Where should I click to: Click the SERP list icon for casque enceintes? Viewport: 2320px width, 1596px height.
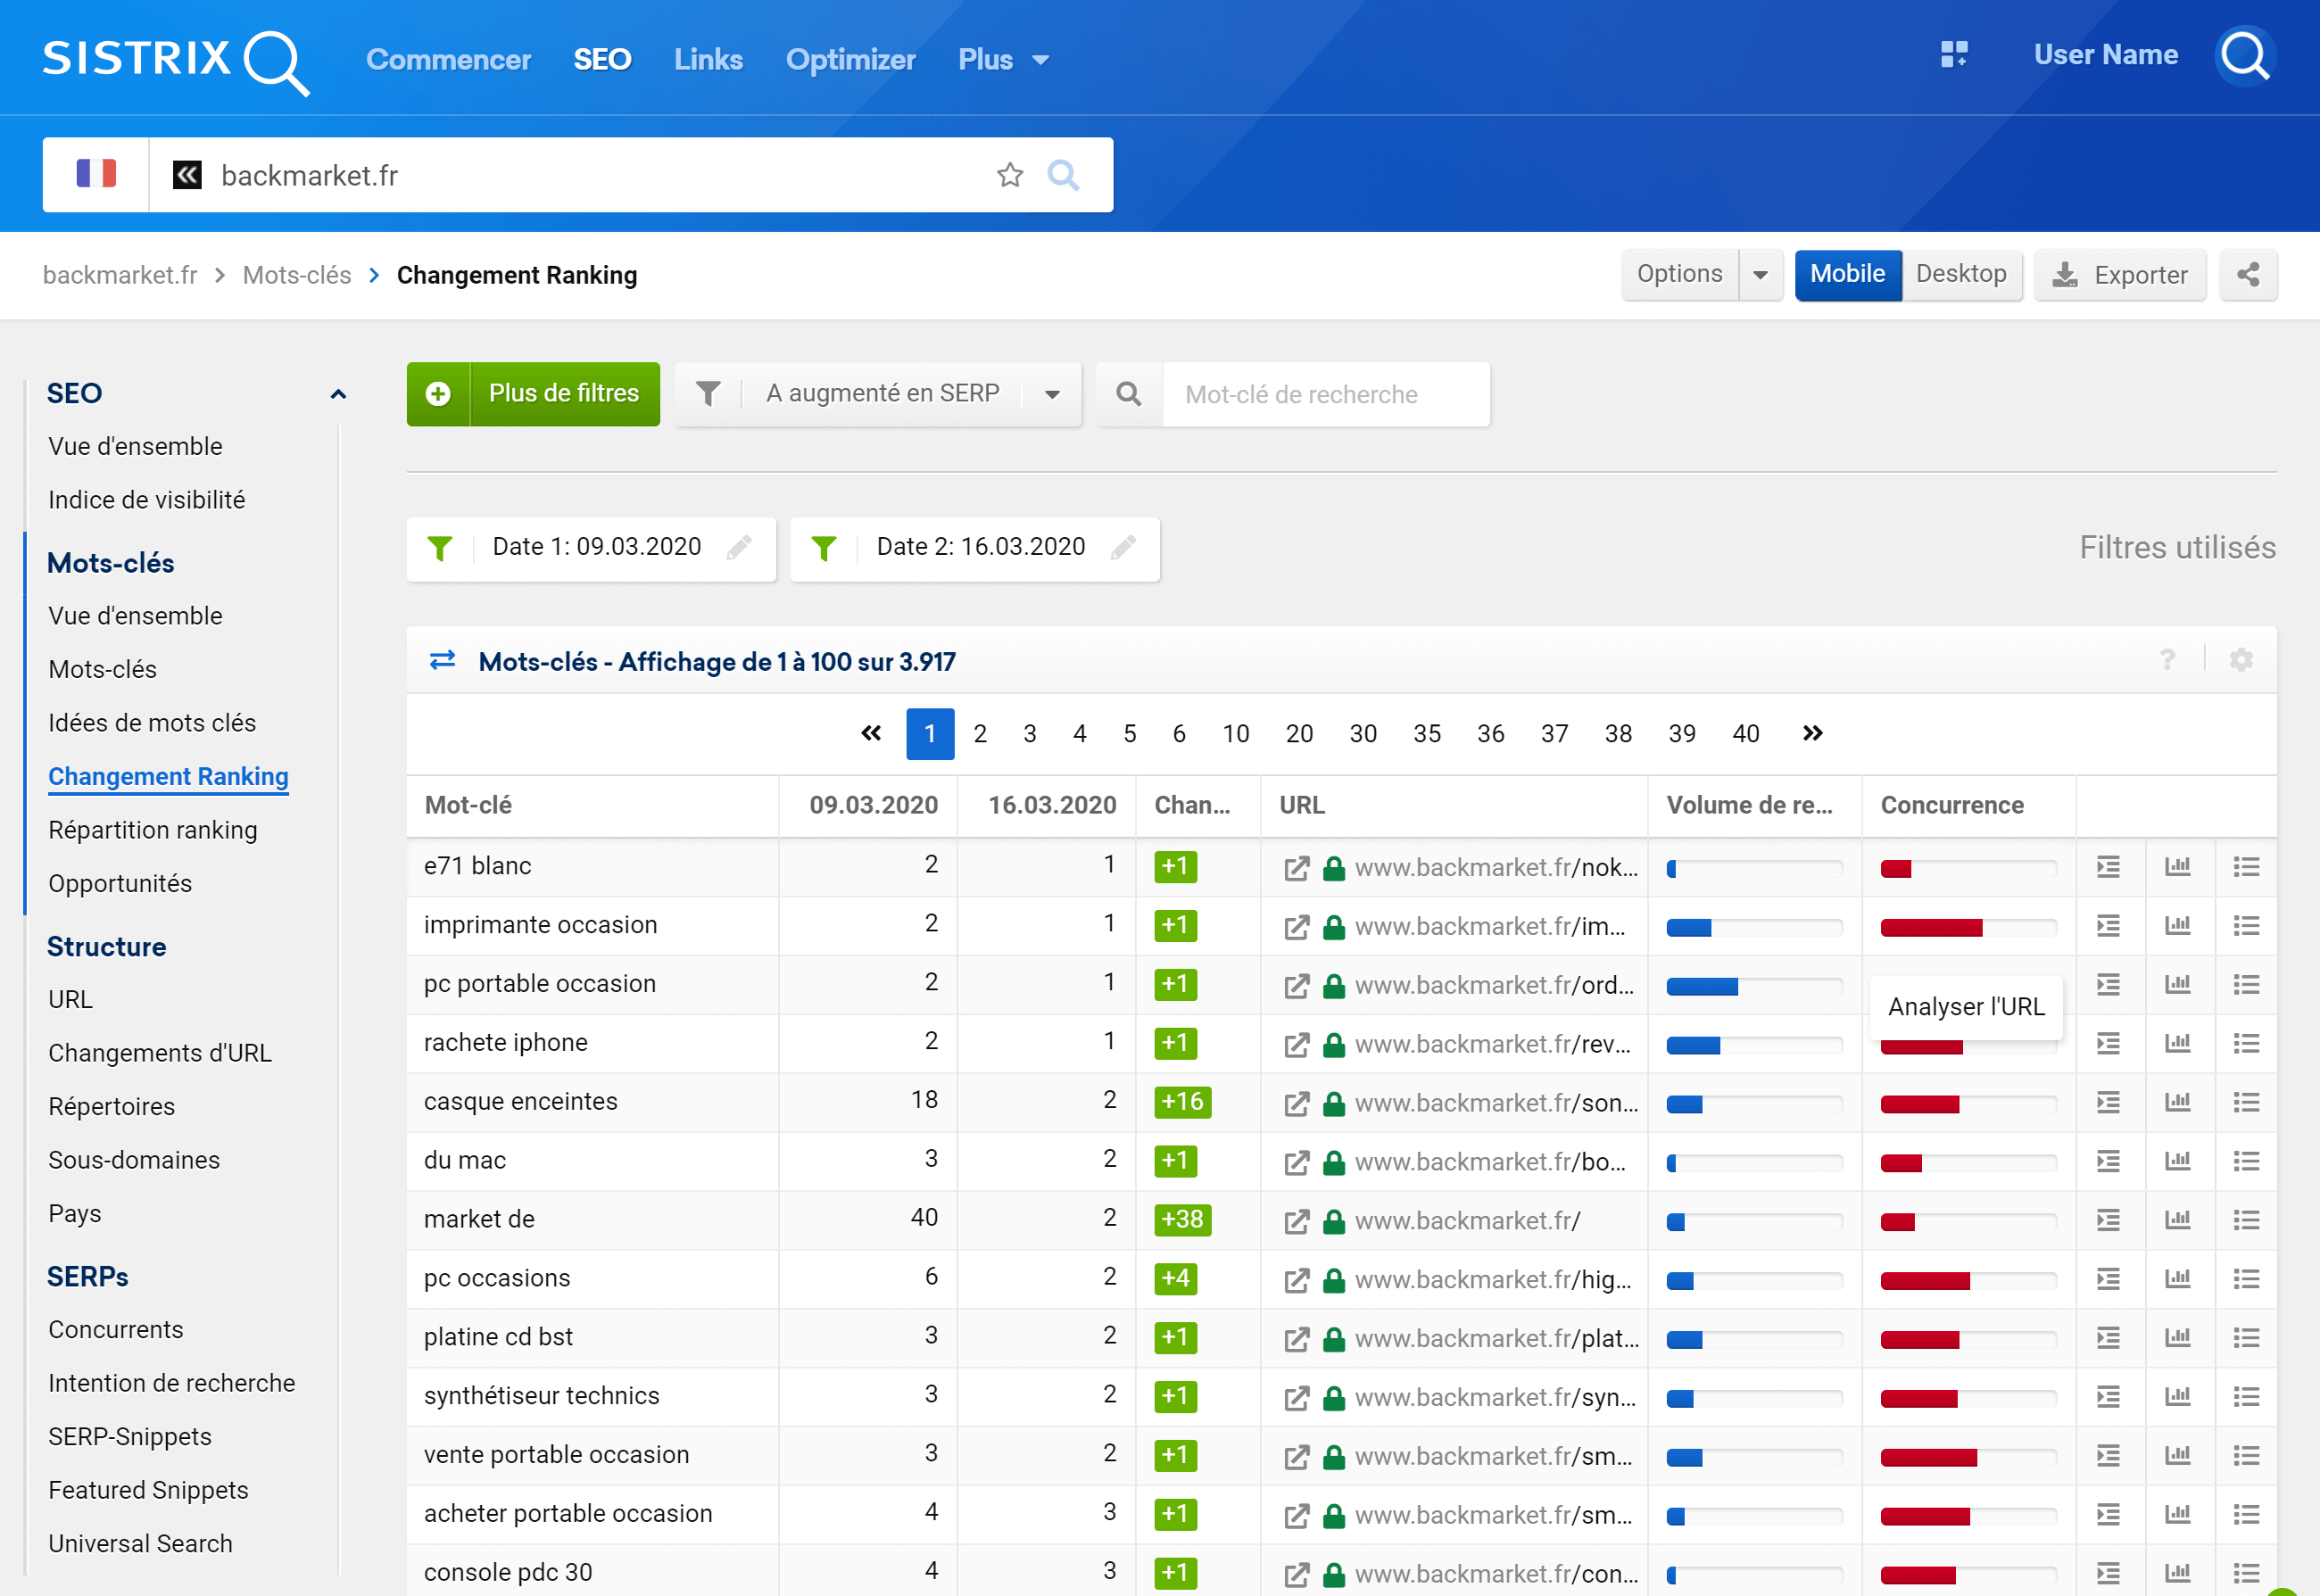2246,1102
